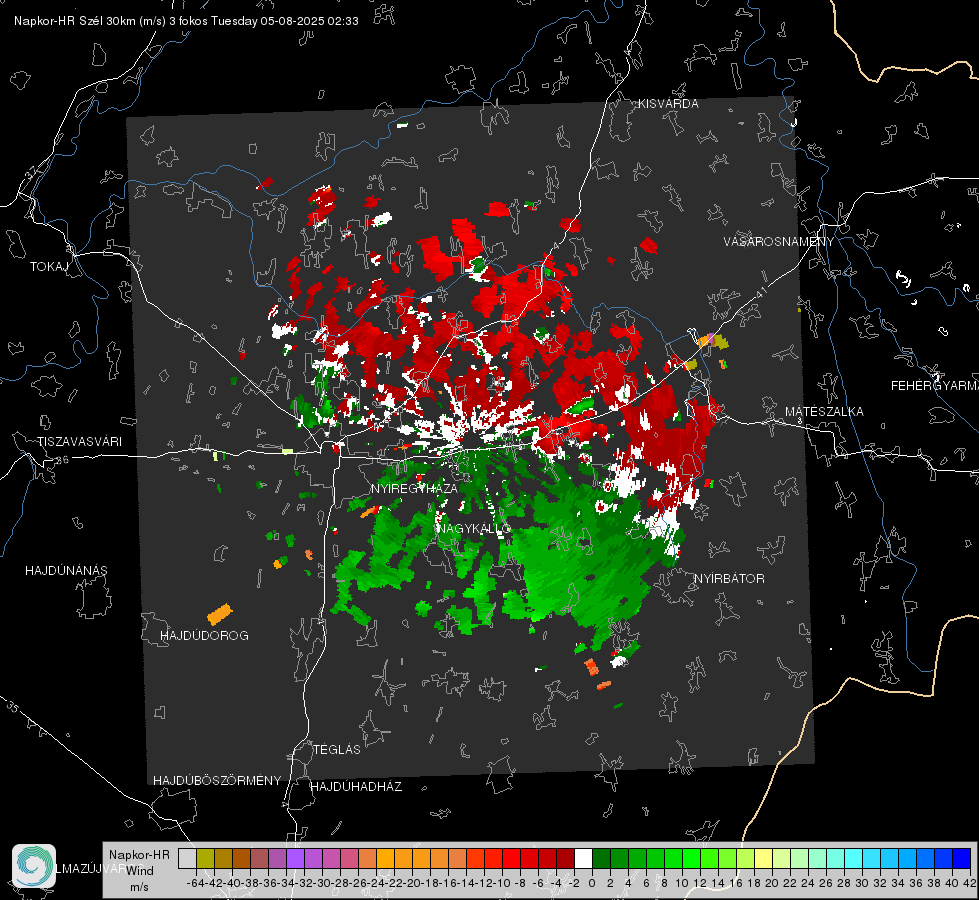
Task: Select the orange legend swatch above -24
Action: 385,858
